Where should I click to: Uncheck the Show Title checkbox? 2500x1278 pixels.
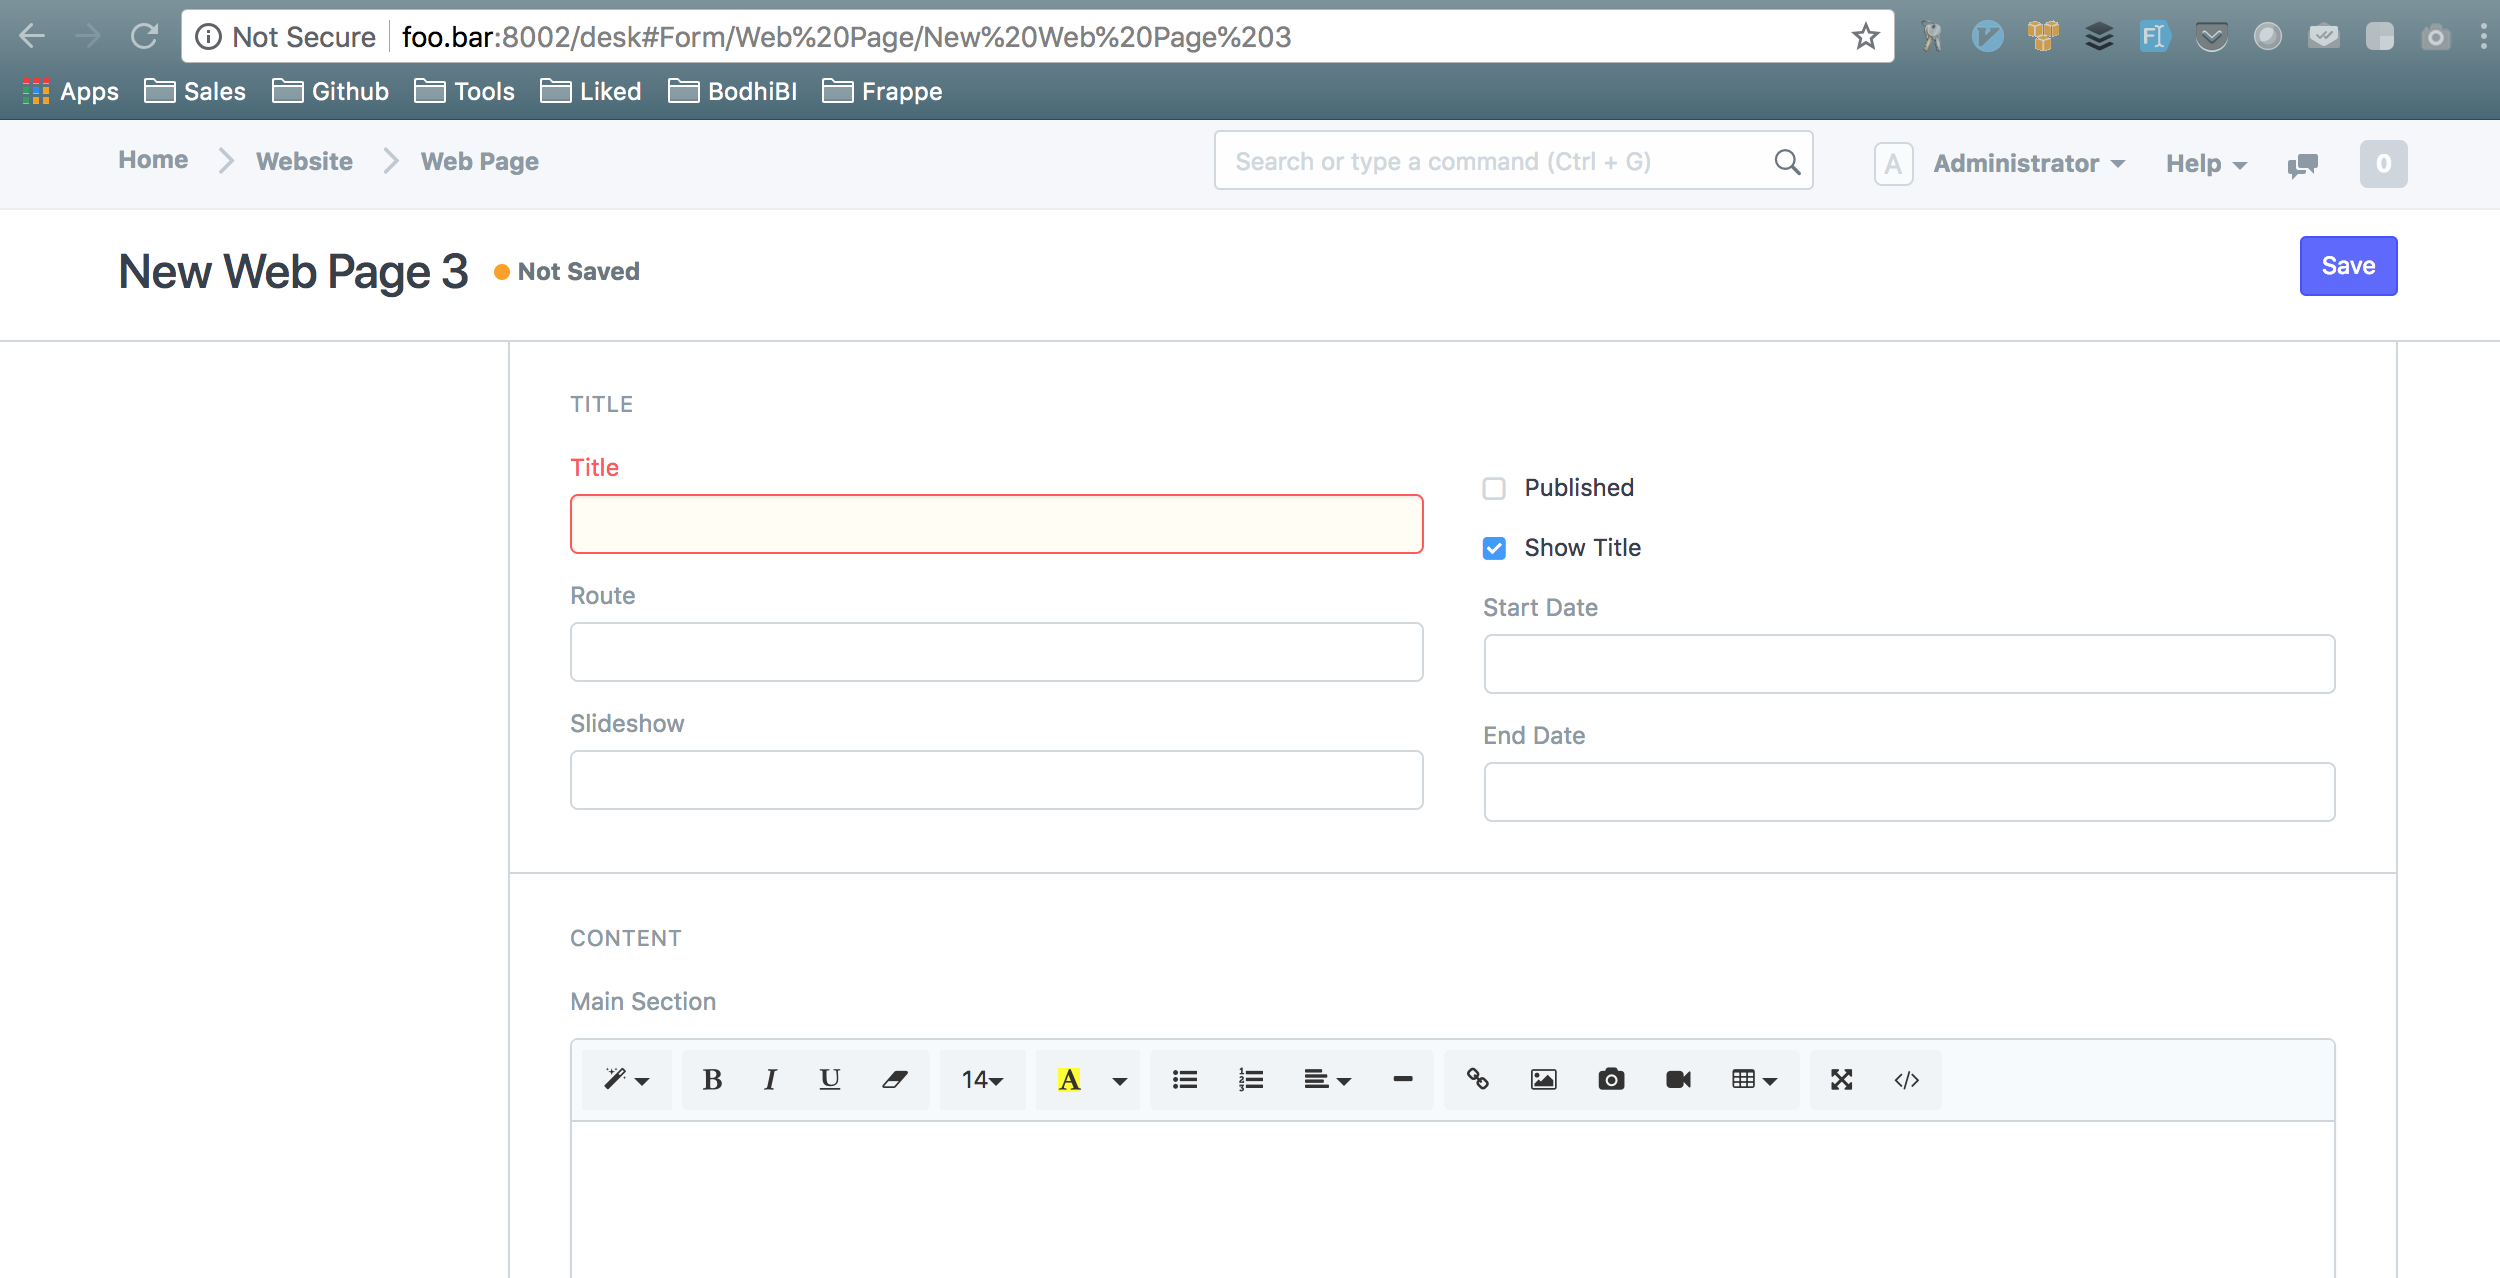coord(1494,549)
